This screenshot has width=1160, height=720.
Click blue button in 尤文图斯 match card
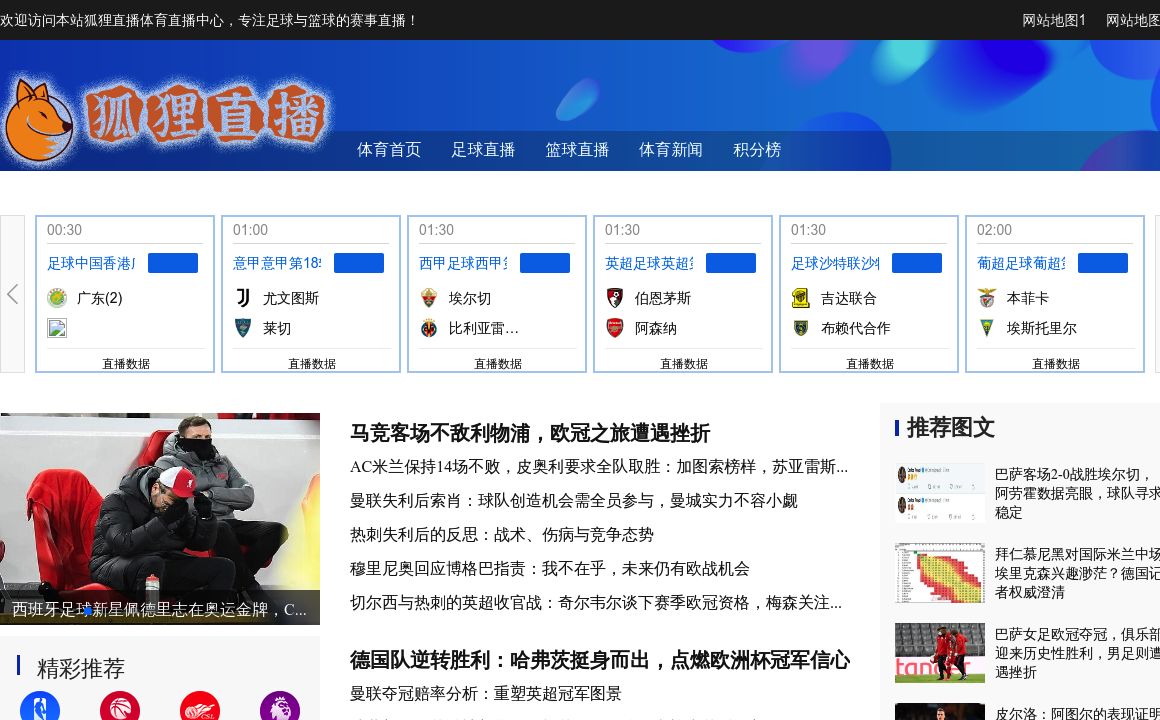pyautogui.click(x=359, y=263)
